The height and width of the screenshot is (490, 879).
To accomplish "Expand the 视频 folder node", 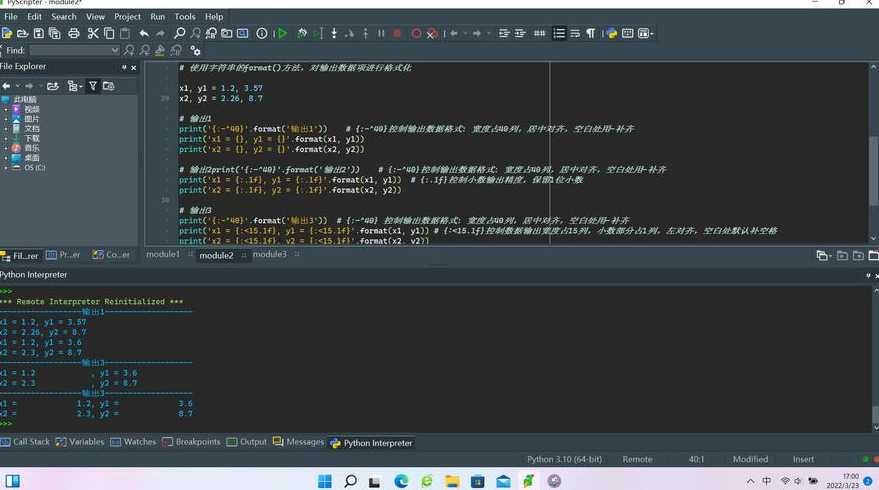I will tap(6, 109).
